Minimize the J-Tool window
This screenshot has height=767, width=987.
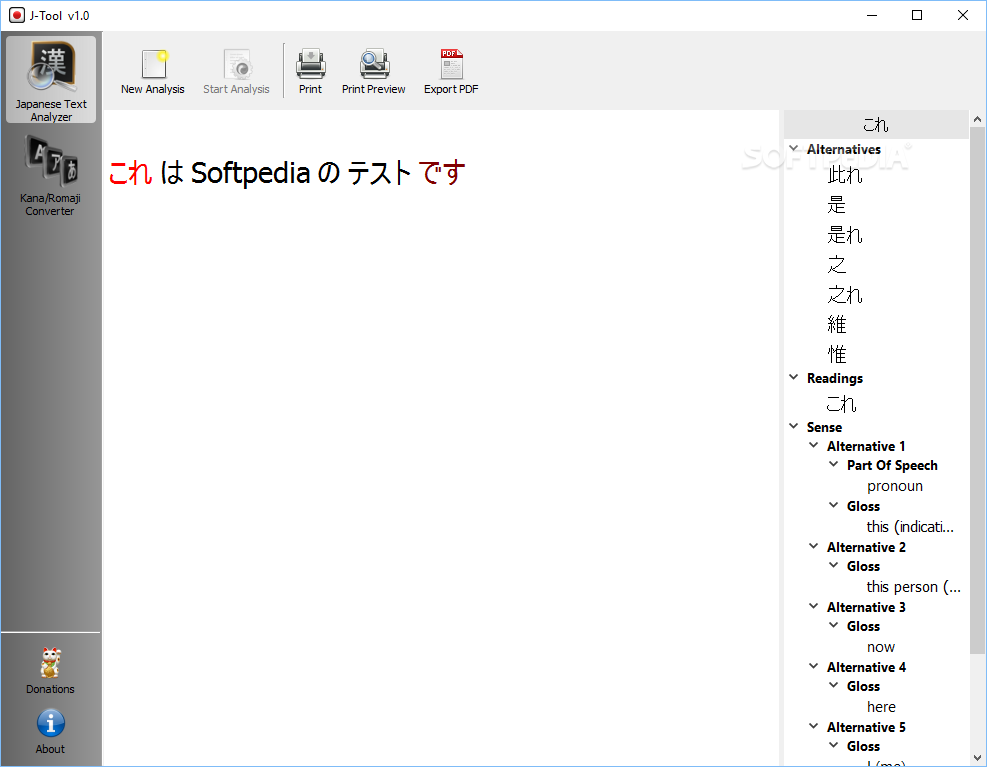click(x=872, y=15)
